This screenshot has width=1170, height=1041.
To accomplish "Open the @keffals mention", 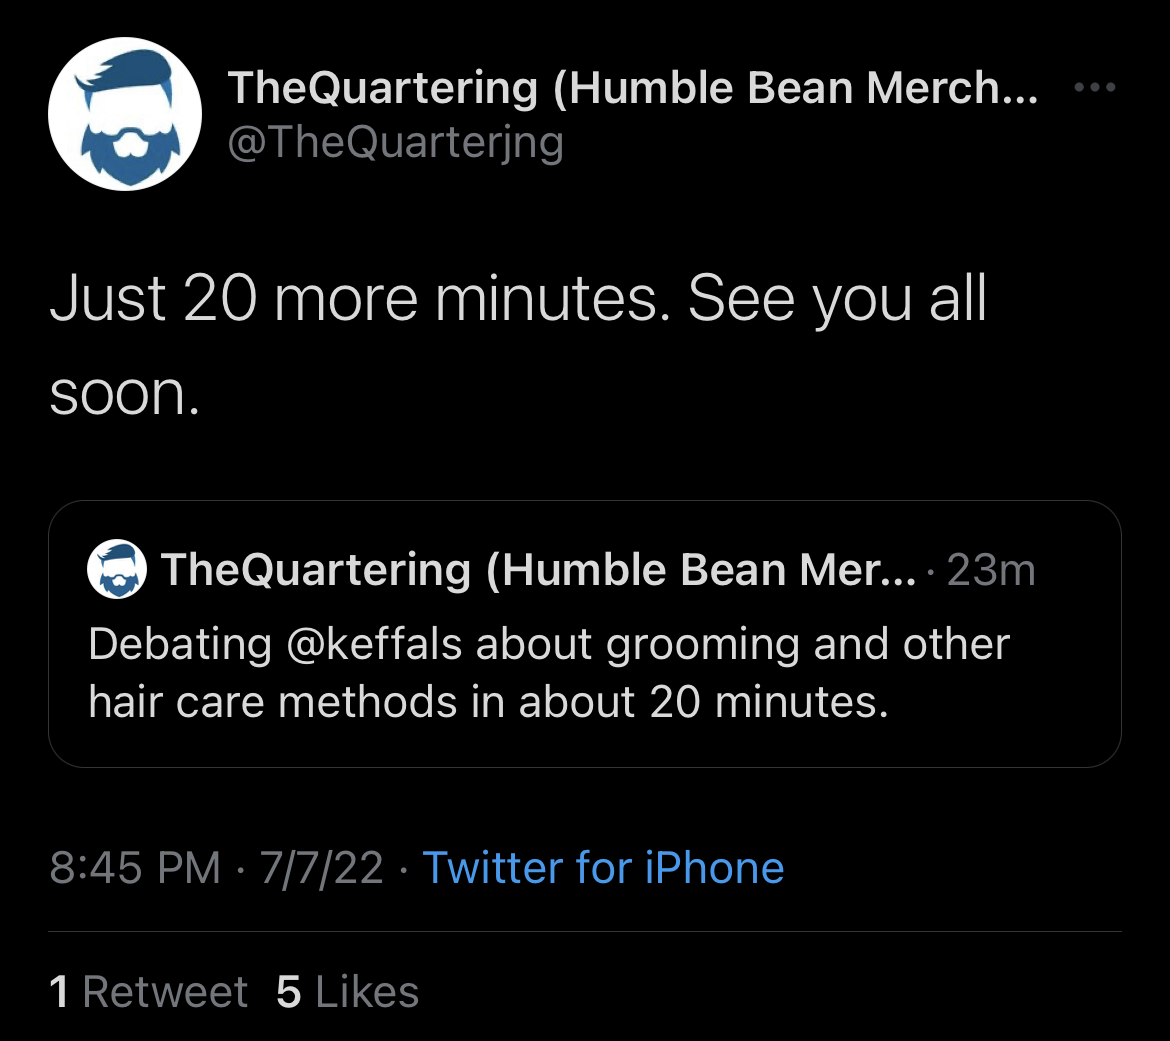I will [374, 643].
